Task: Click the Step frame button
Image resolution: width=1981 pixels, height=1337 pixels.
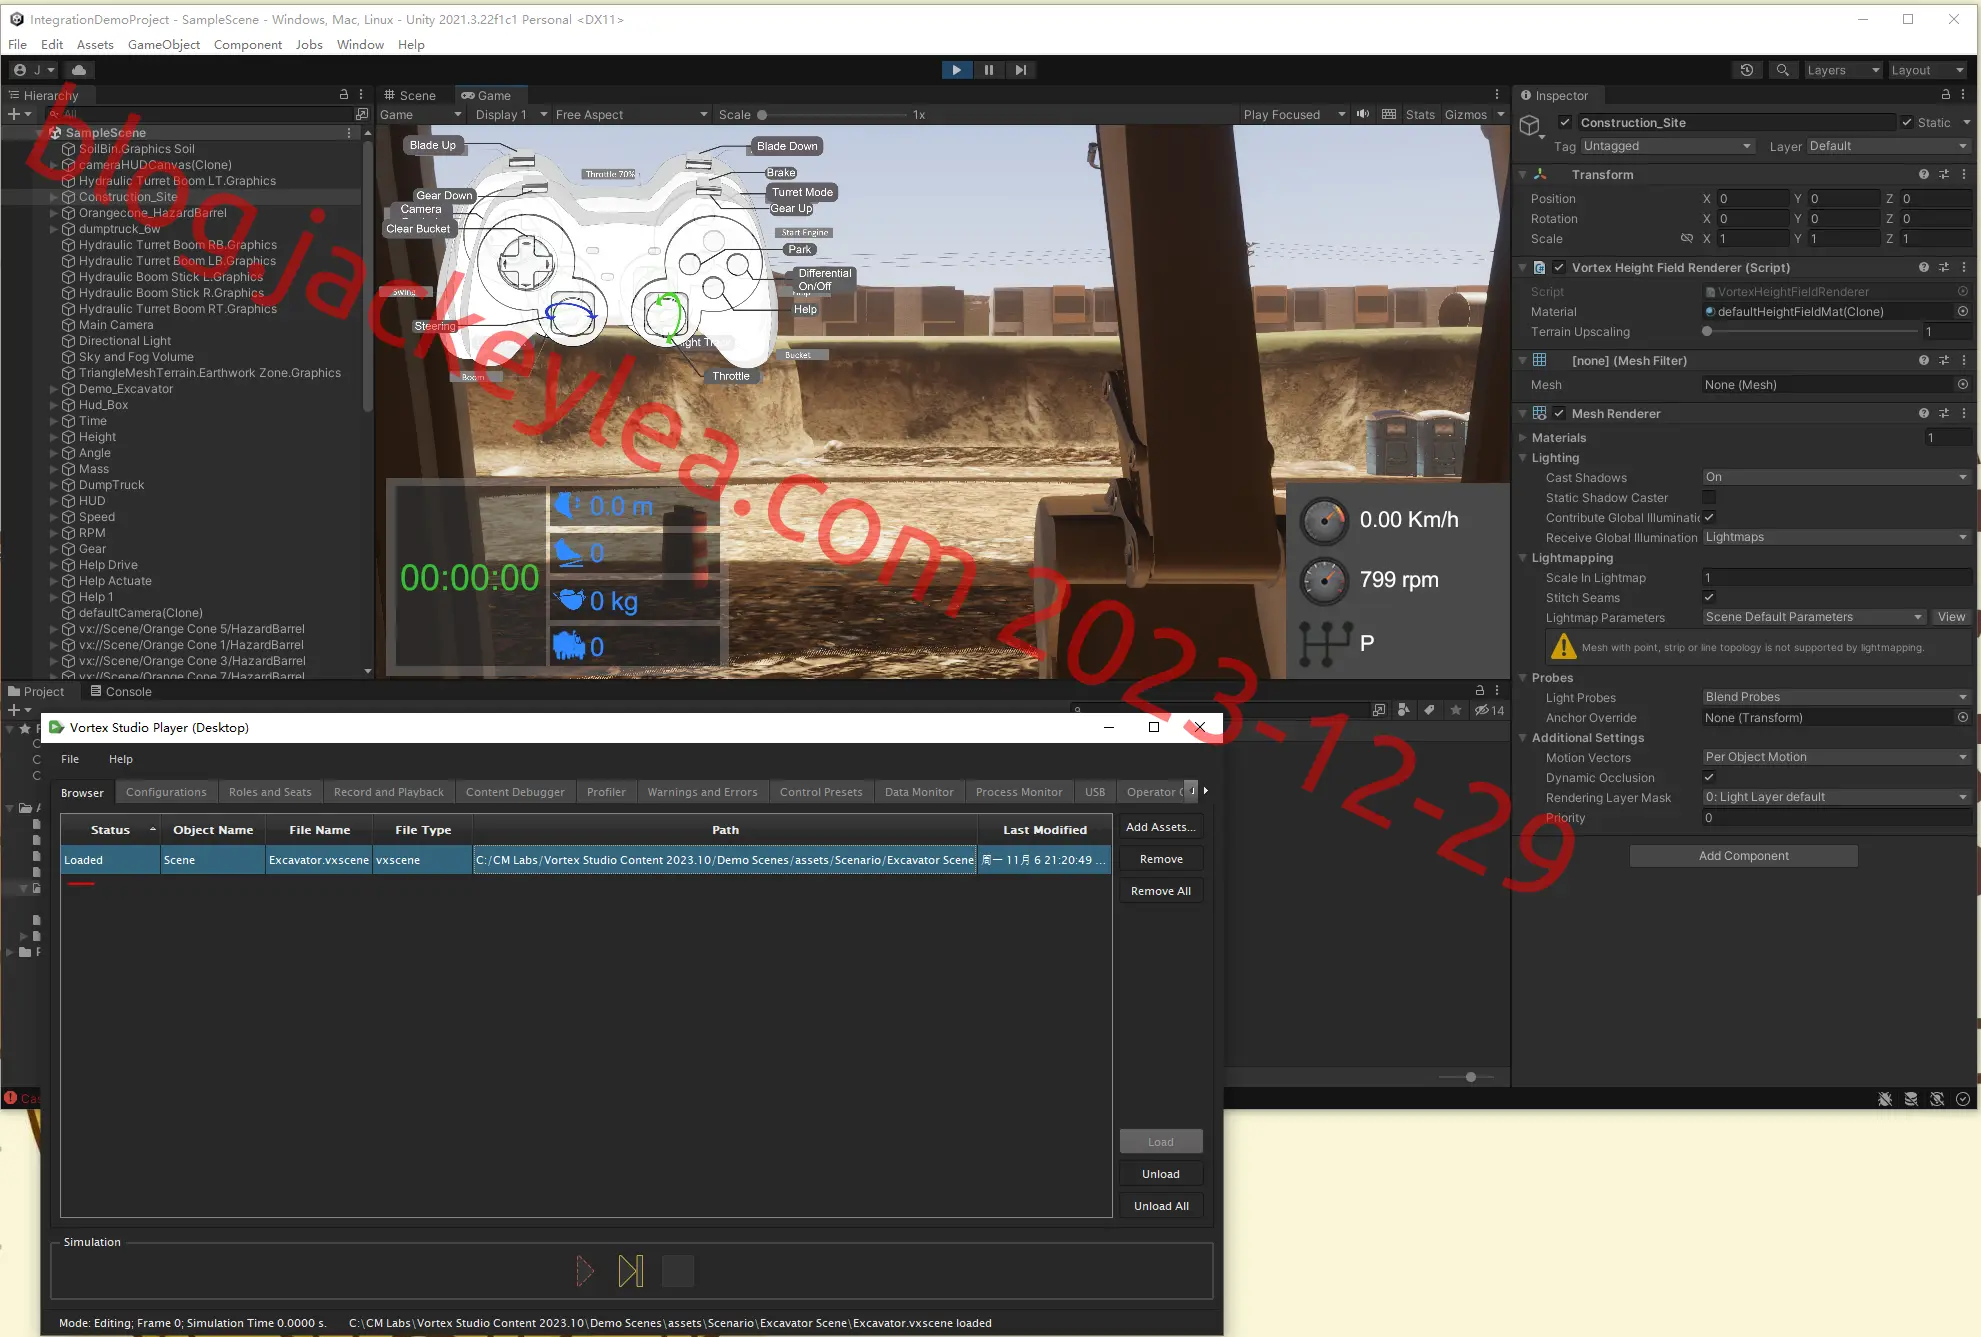Action: [1020, 70]
